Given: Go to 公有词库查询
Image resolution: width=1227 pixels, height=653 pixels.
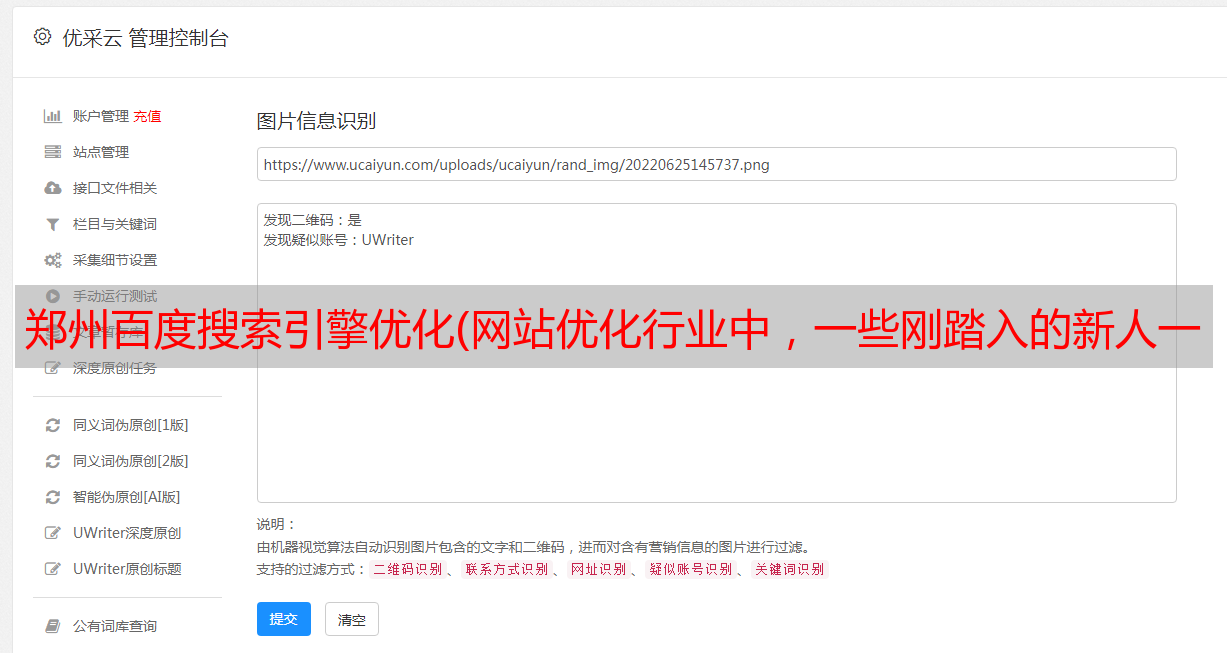Looking at the screenshot, I should 115,626.
